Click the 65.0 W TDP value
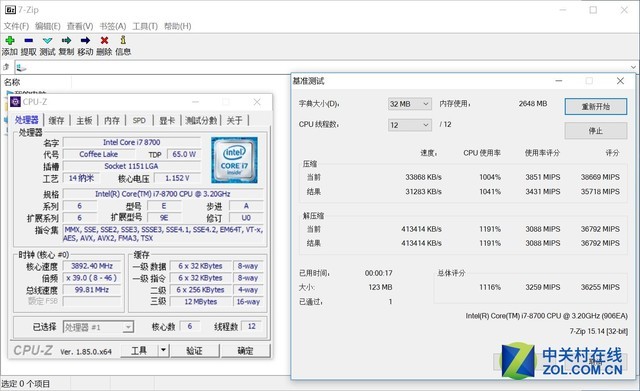The width and height of the screenshot is (640, 391). pyautogui.click(x=184, y=154)
